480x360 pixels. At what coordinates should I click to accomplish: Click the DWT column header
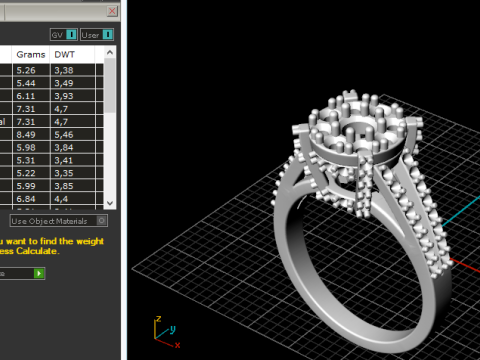click(x=72, y=54)
